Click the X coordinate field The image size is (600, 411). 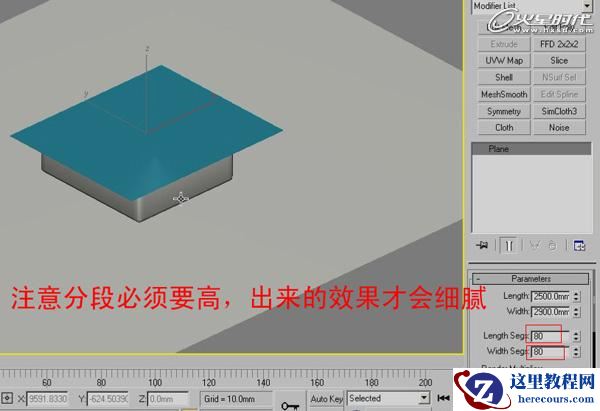click(47, 399)
